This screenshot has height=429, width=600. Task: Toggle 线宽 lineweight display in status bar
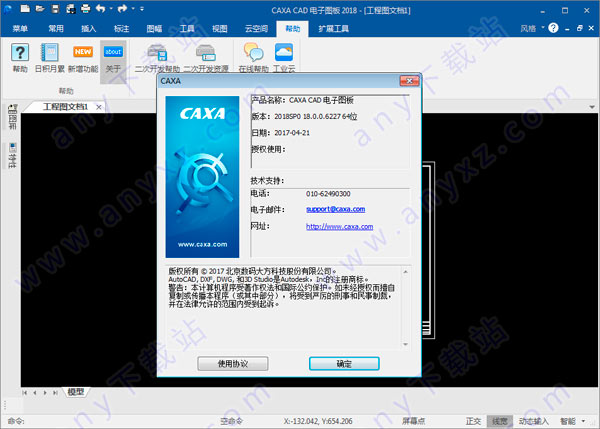click(500, 421)
